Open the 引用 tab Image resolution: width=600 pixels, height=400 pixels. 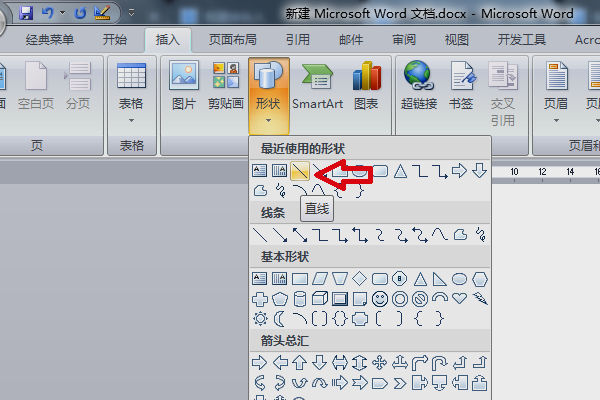click(x=297, y=40)
